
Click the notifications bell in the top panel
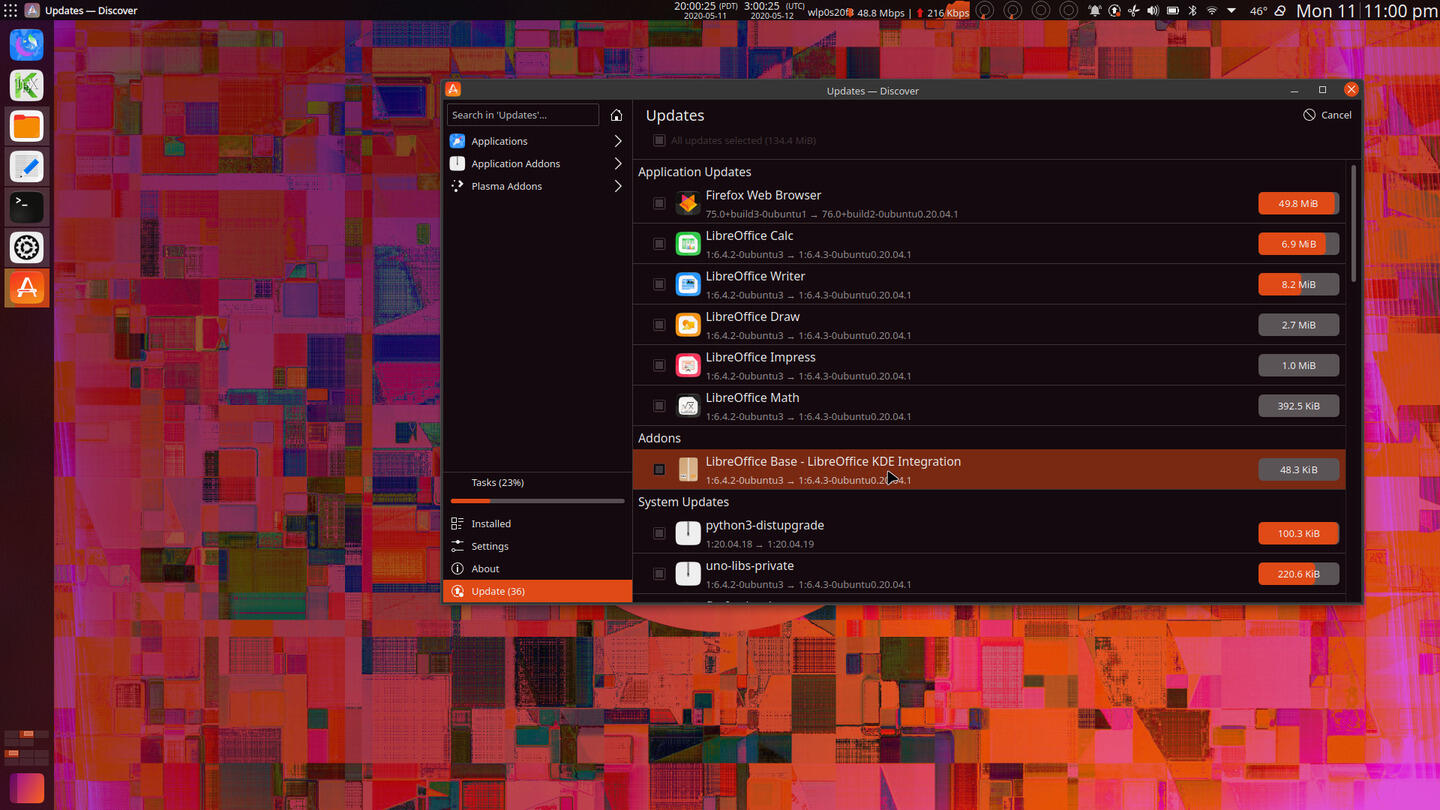[1095, 11]
